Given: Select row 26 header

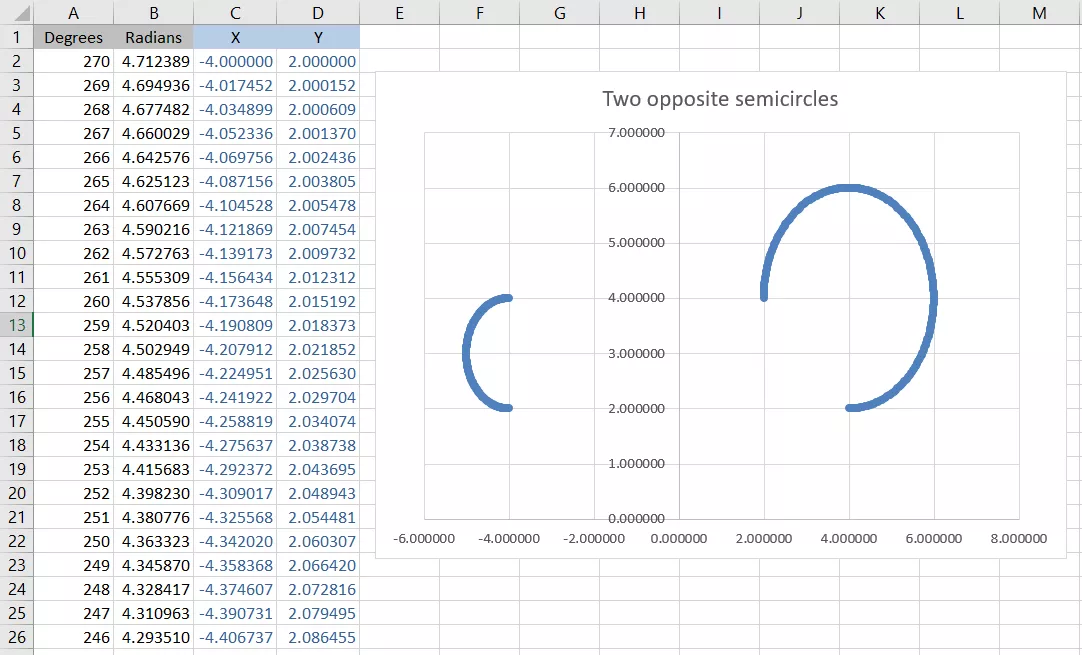Looking at the screenshot, I should point(17,637).
